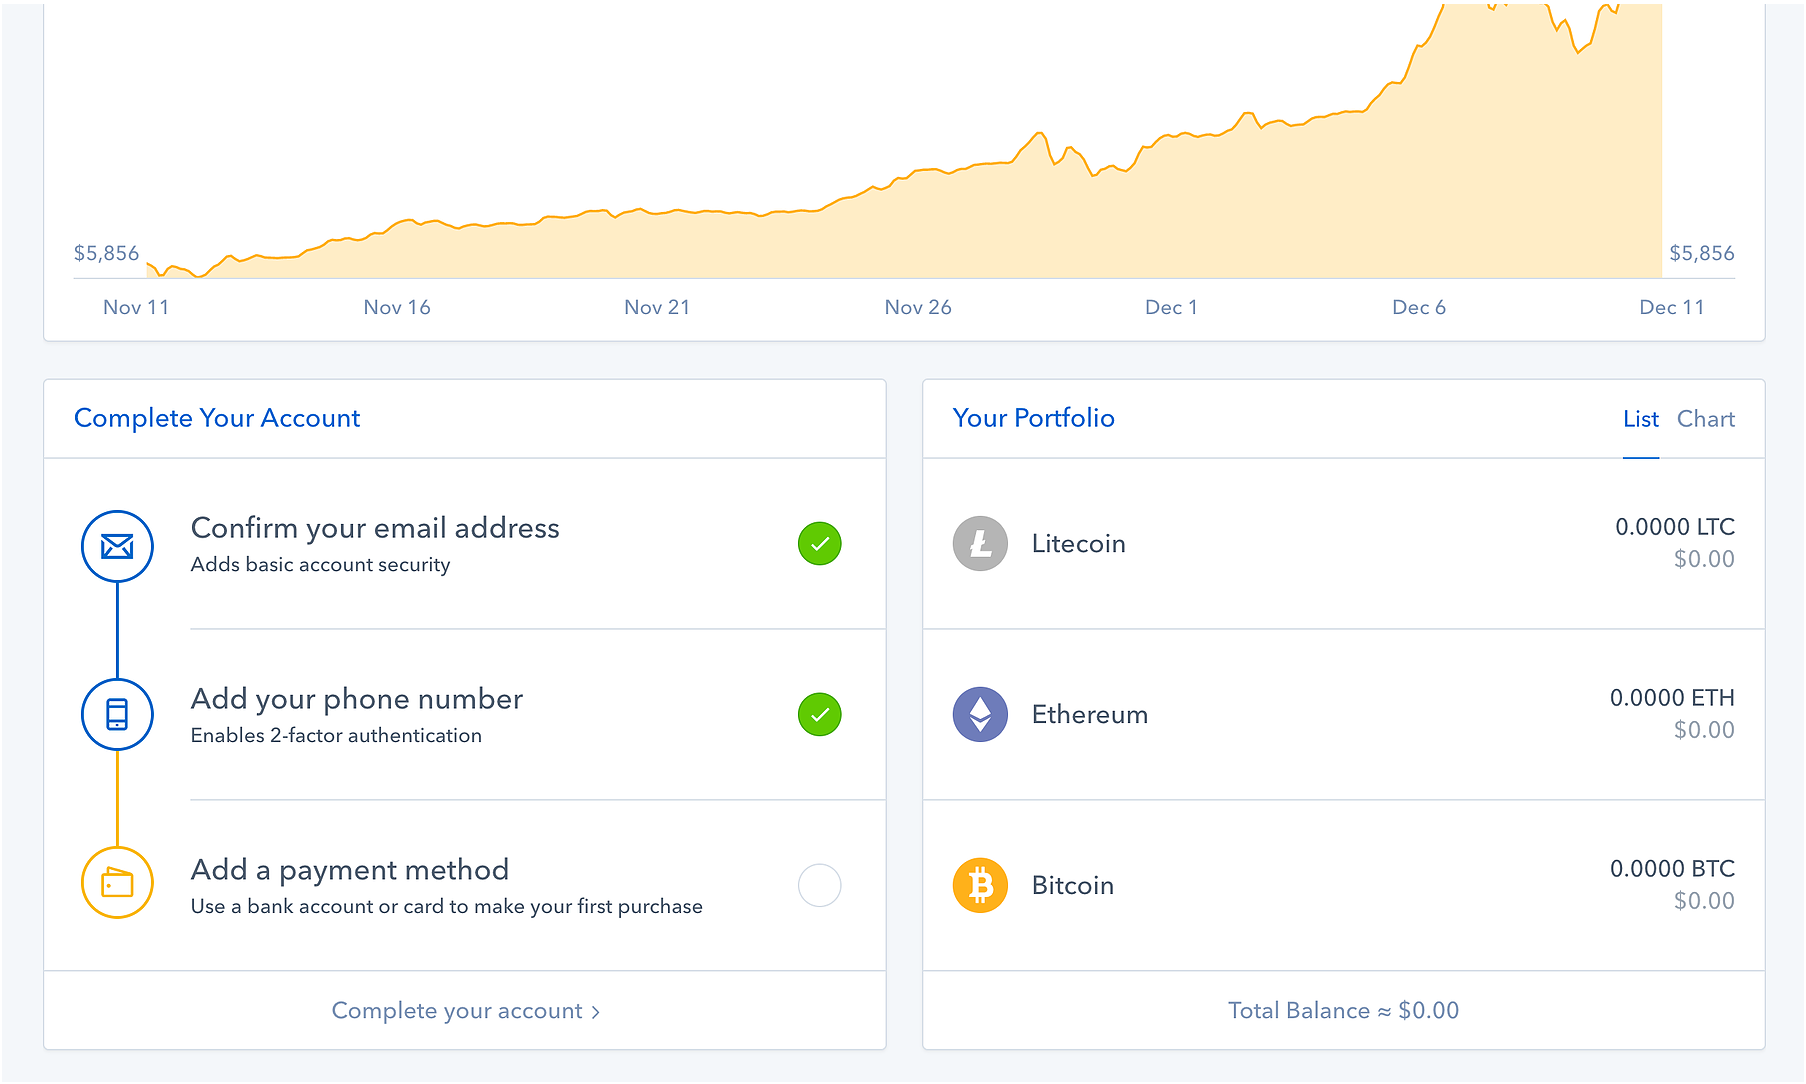Click the 0.0000 LTC balance
This screenshot has width=1806, height=1084.
(x=1675, y=527)
